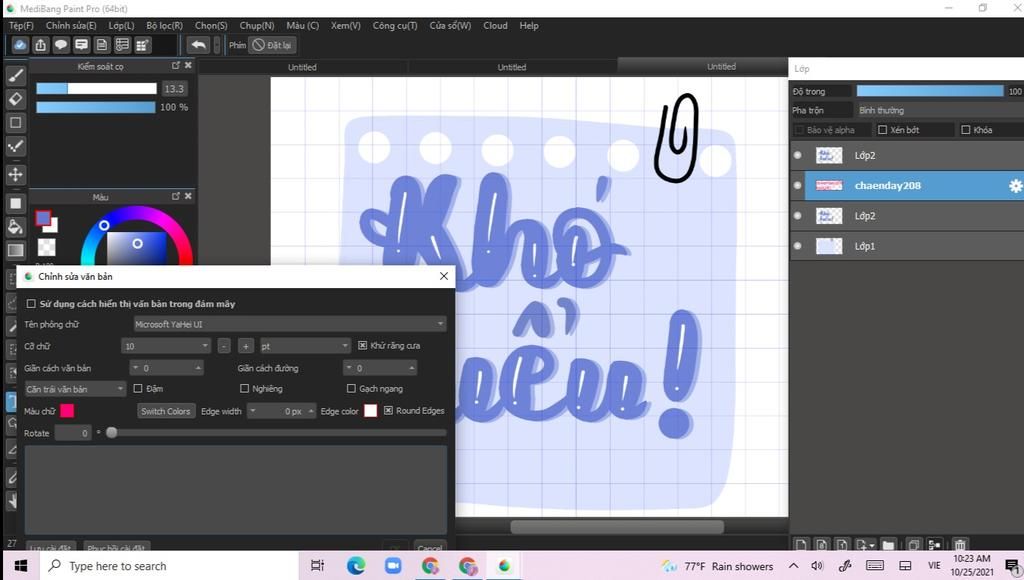The height and width of the screenshot is (580, 1024).
Task: Close the Chỉnh sửa văn bản dialog
Action: pyautogui.click(x=443, y=276)
